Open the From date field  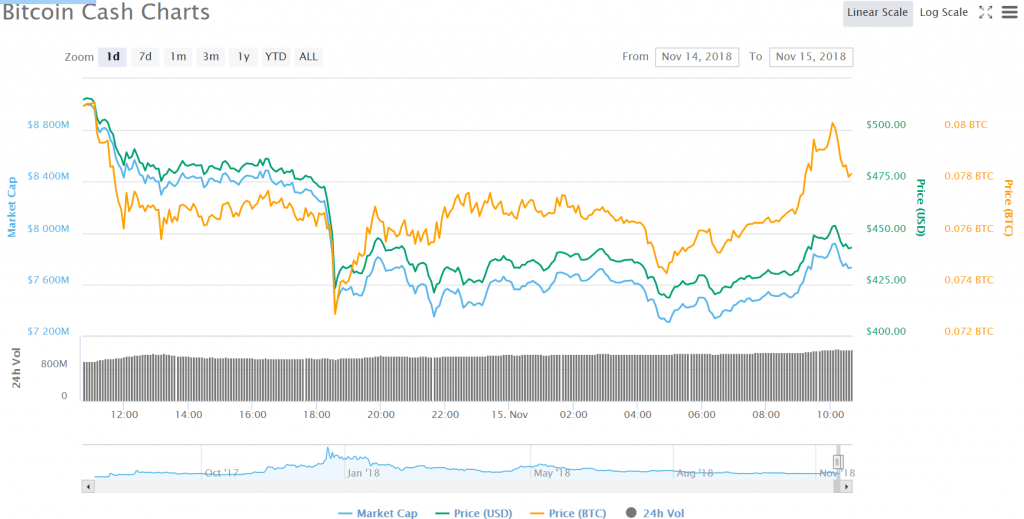(697, 57)
